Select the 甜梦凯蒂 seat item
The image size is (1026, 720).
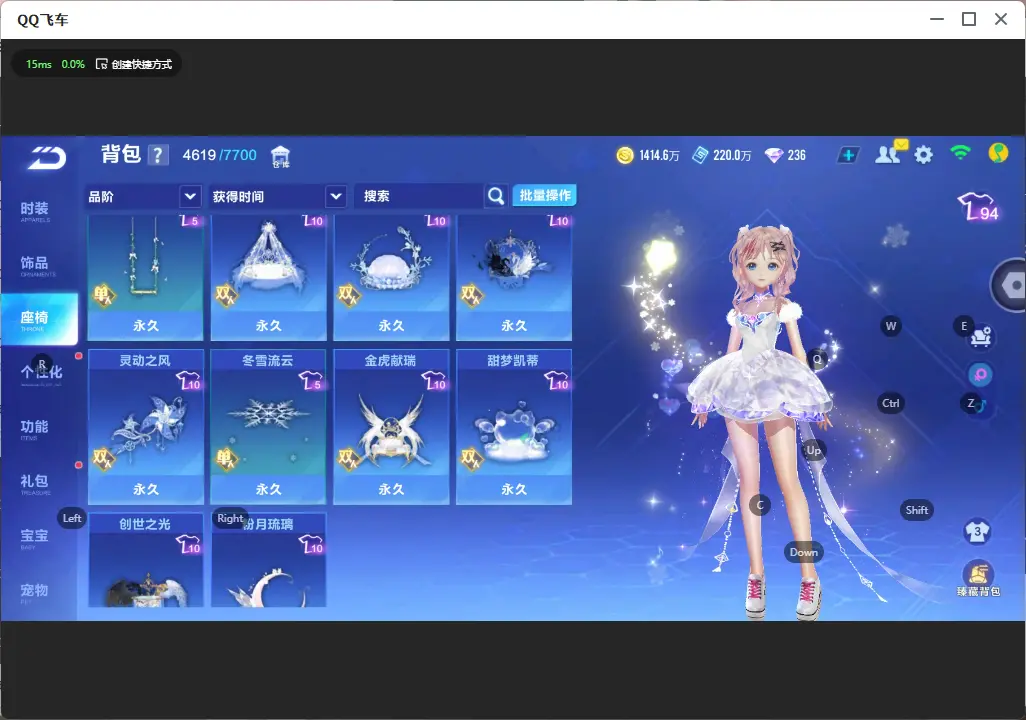(x=514, y=427)
